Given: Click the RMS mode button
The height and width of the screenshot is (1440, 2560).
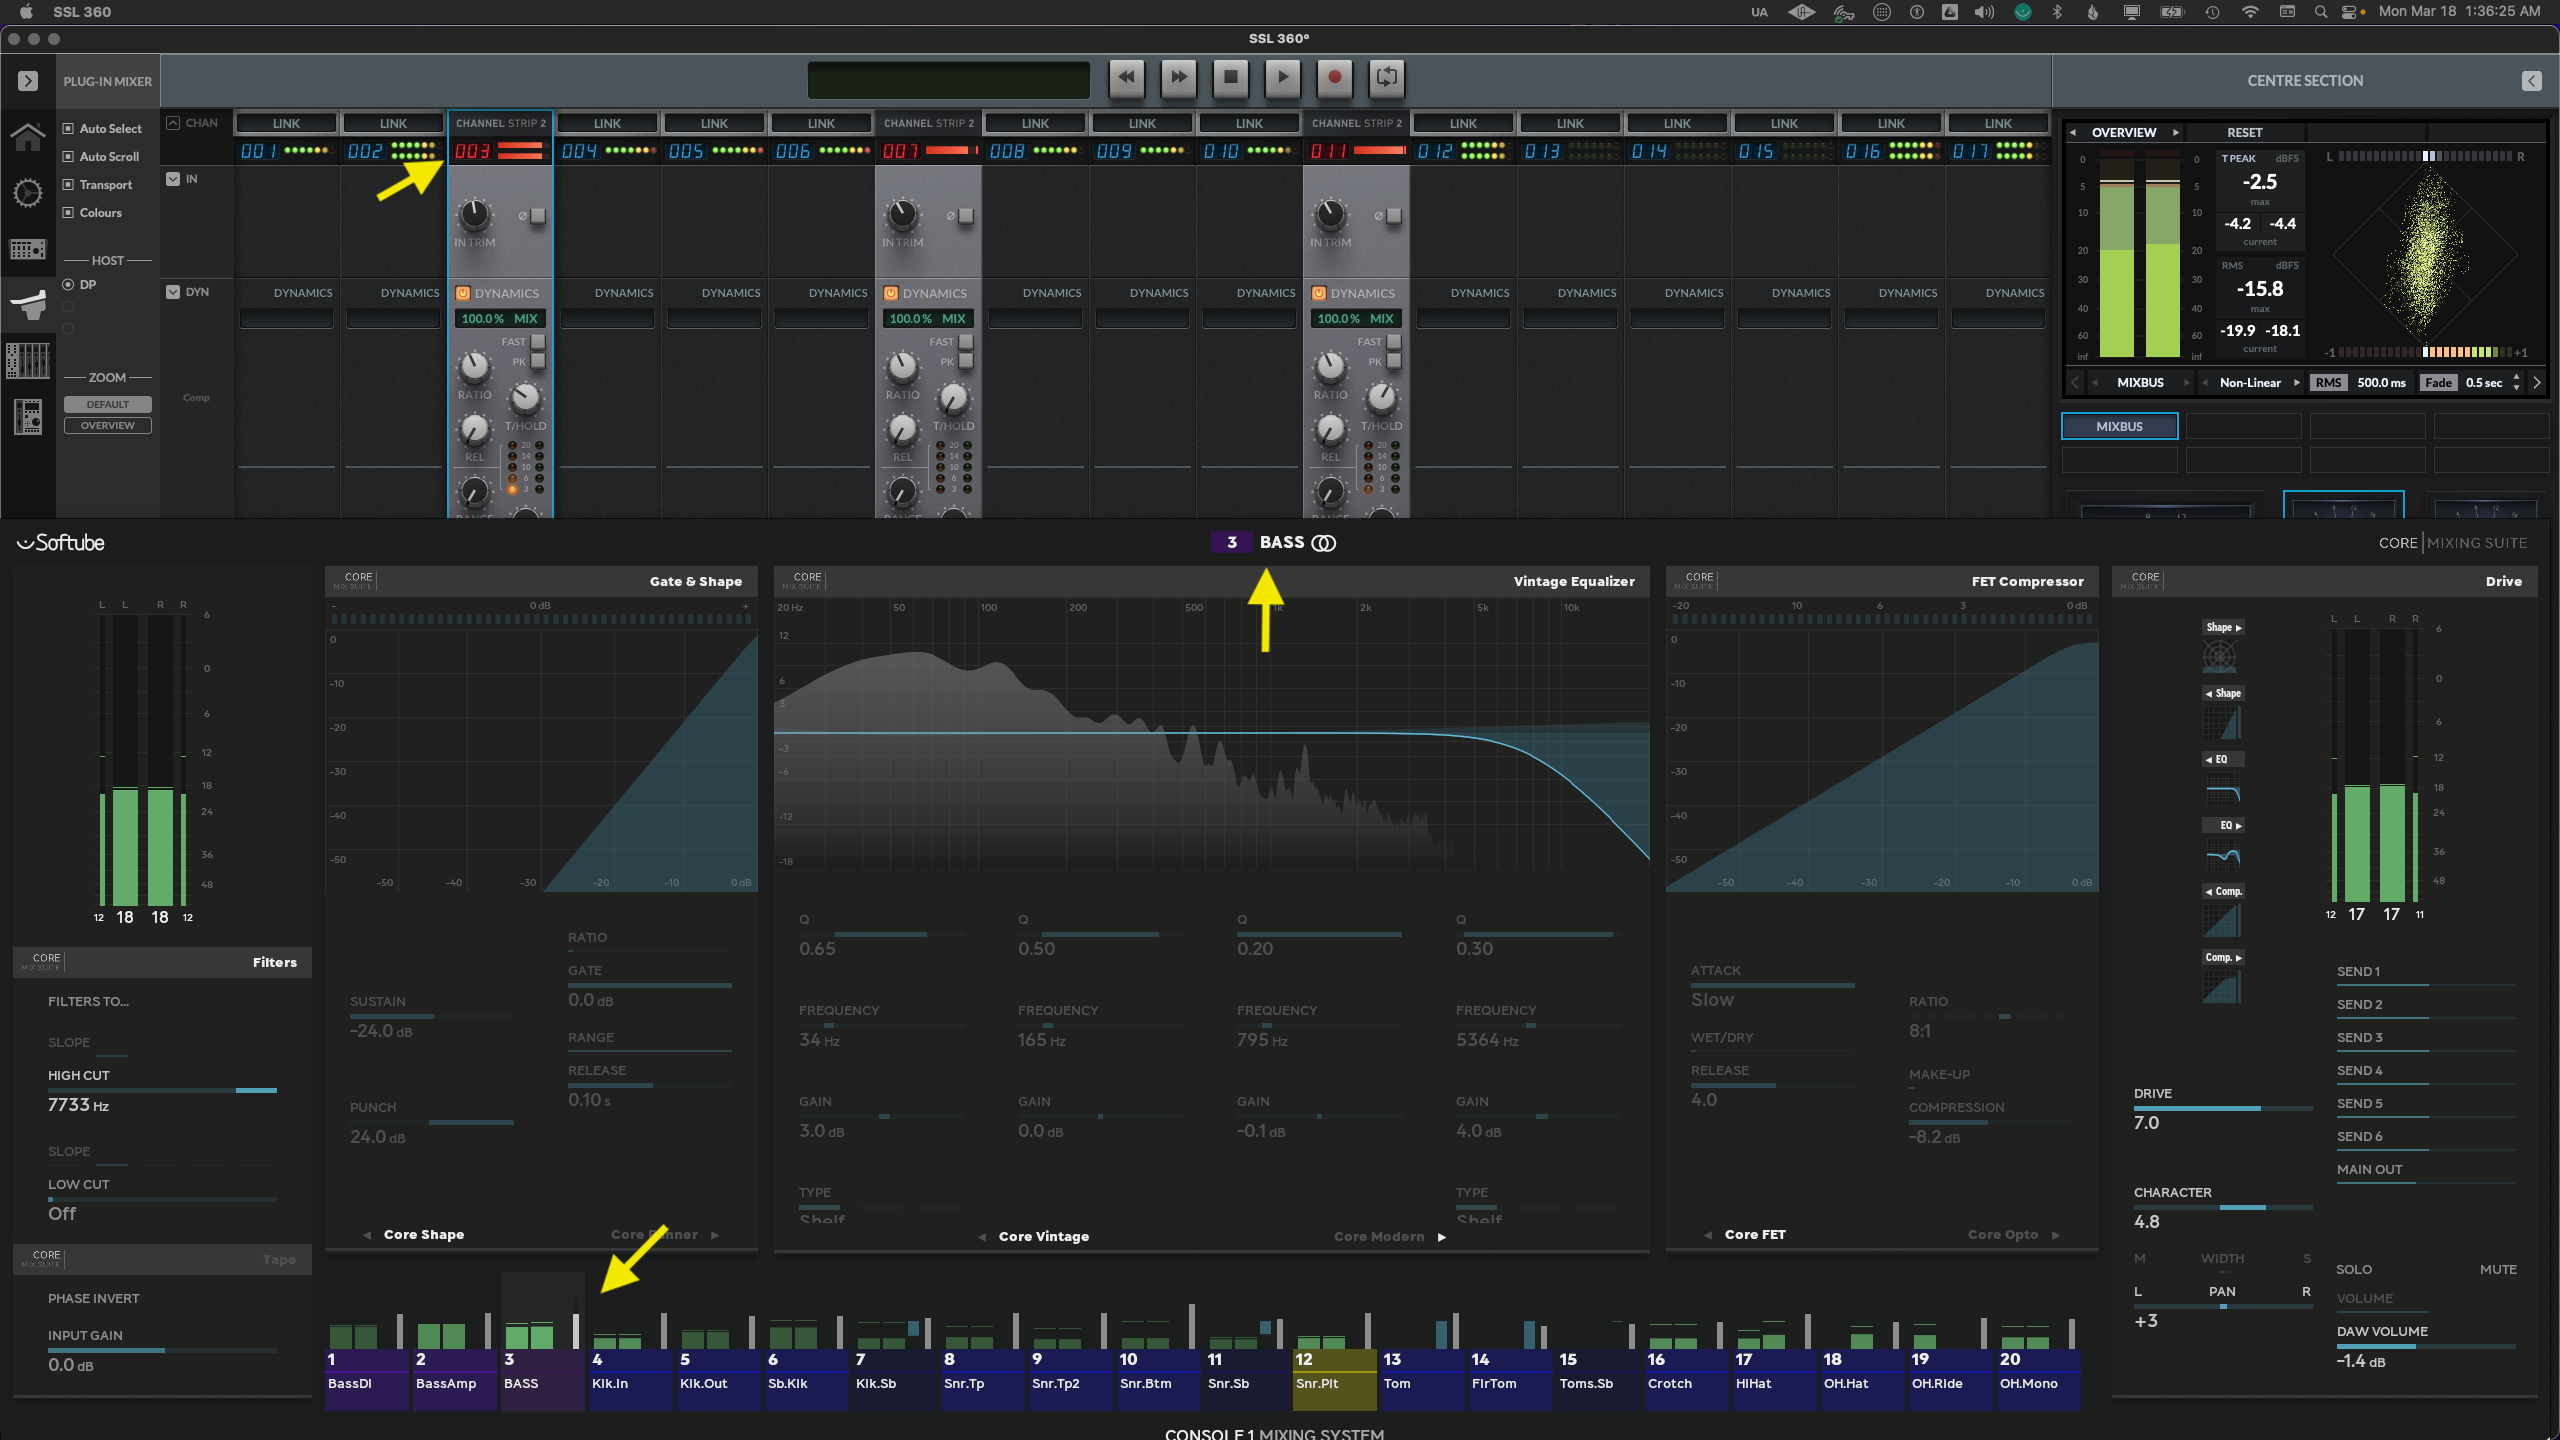Looking at the screenshot, I should (2328, 383).
